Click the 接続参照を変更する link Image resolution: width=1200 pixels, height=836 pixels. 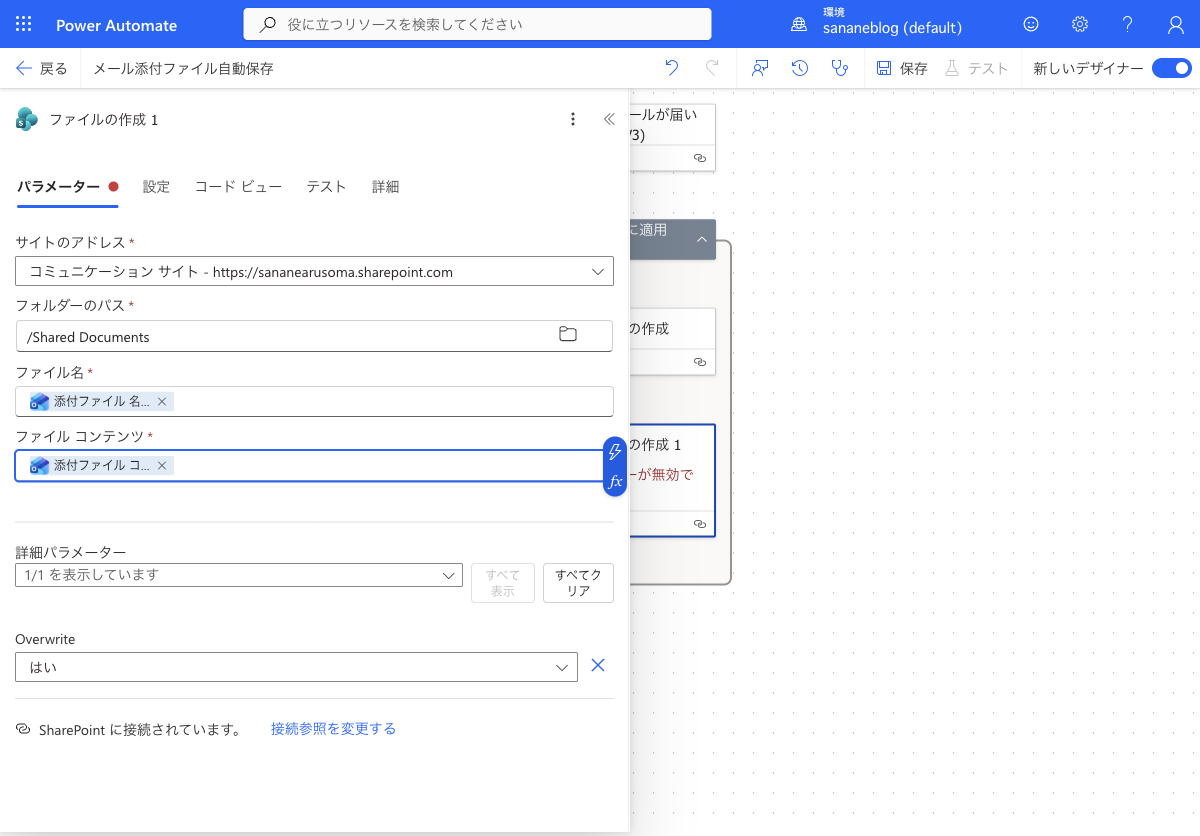coord(333,729)
